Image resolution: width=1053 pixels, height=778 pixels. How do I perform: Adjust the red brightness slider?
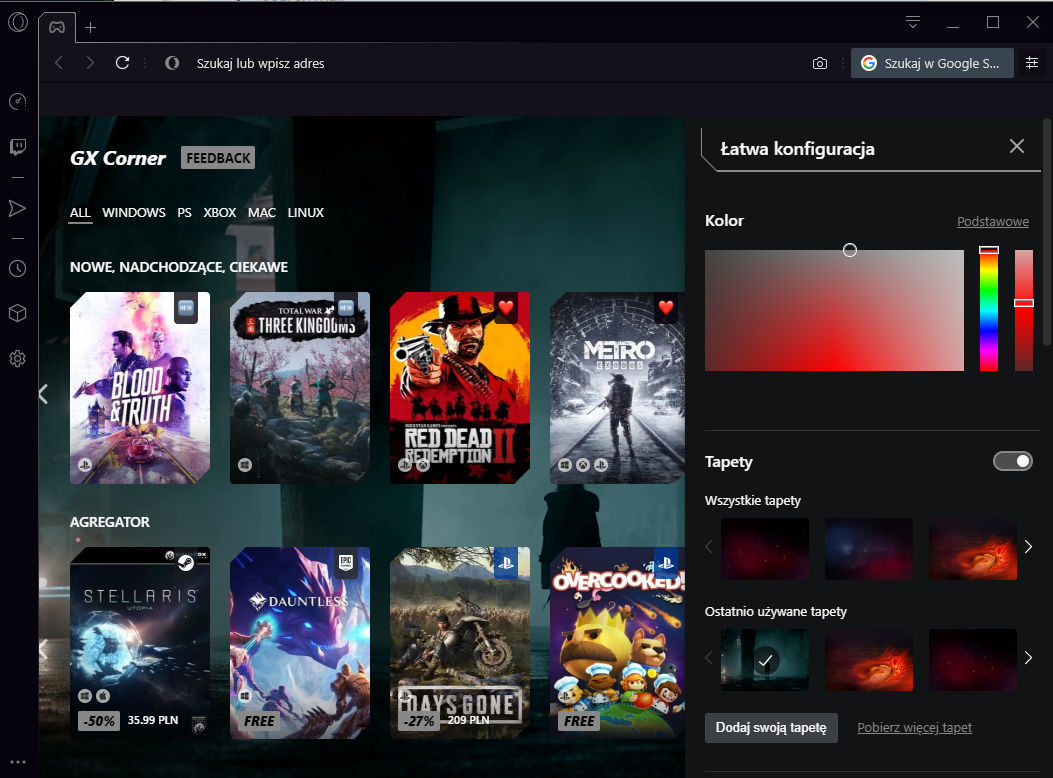[1023, 310]
